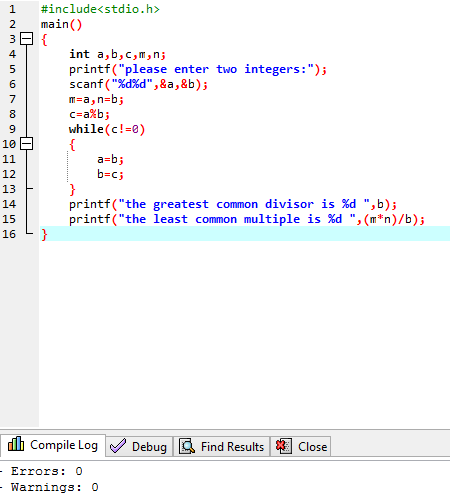
Task: Collapse the while block fold at line 10
Action: [27, 144]
